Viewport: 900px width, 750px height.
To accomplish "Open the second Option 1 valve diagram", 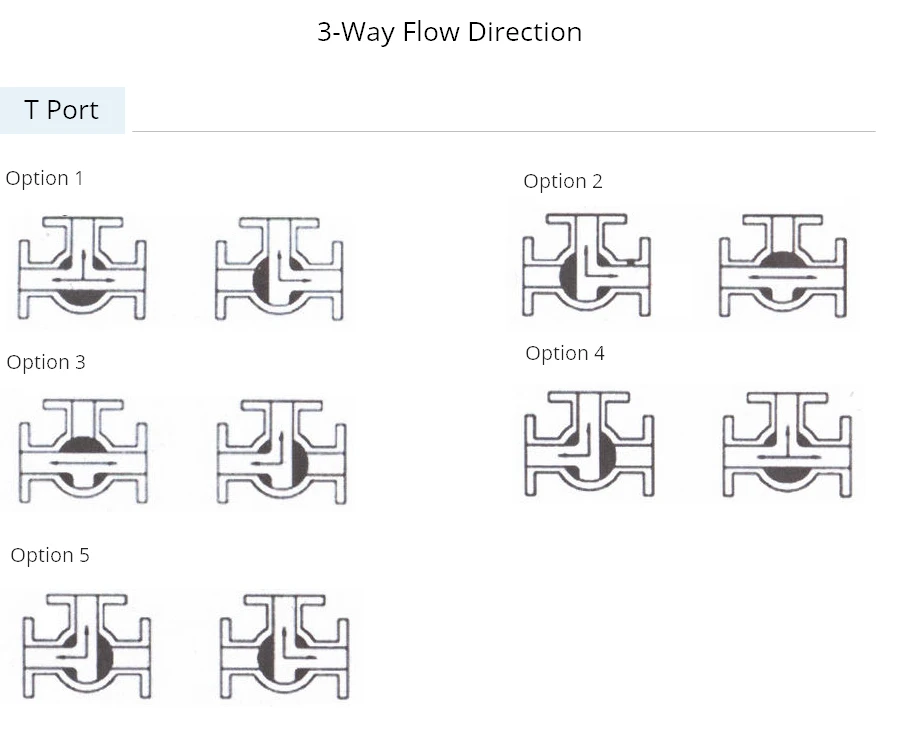I will (279, 268).
